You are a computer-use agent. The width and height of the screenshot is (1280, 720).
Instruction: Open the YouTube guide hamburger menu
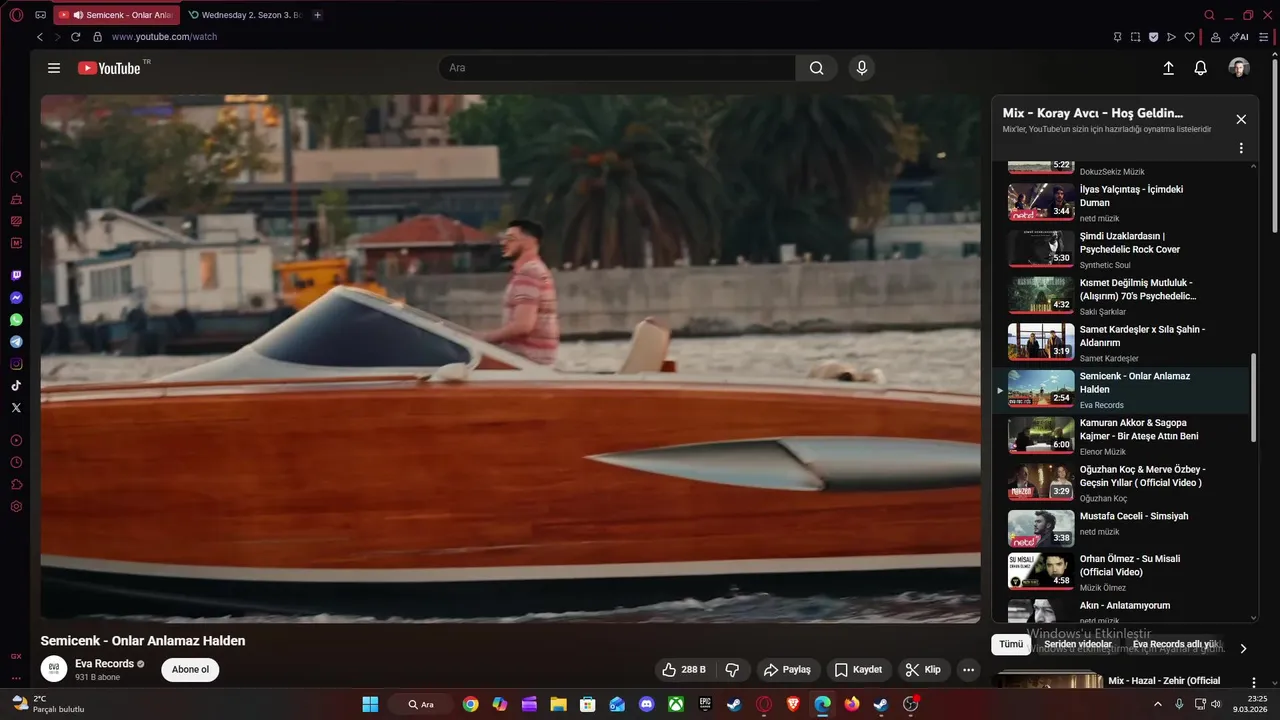click(x=54, y=68)
